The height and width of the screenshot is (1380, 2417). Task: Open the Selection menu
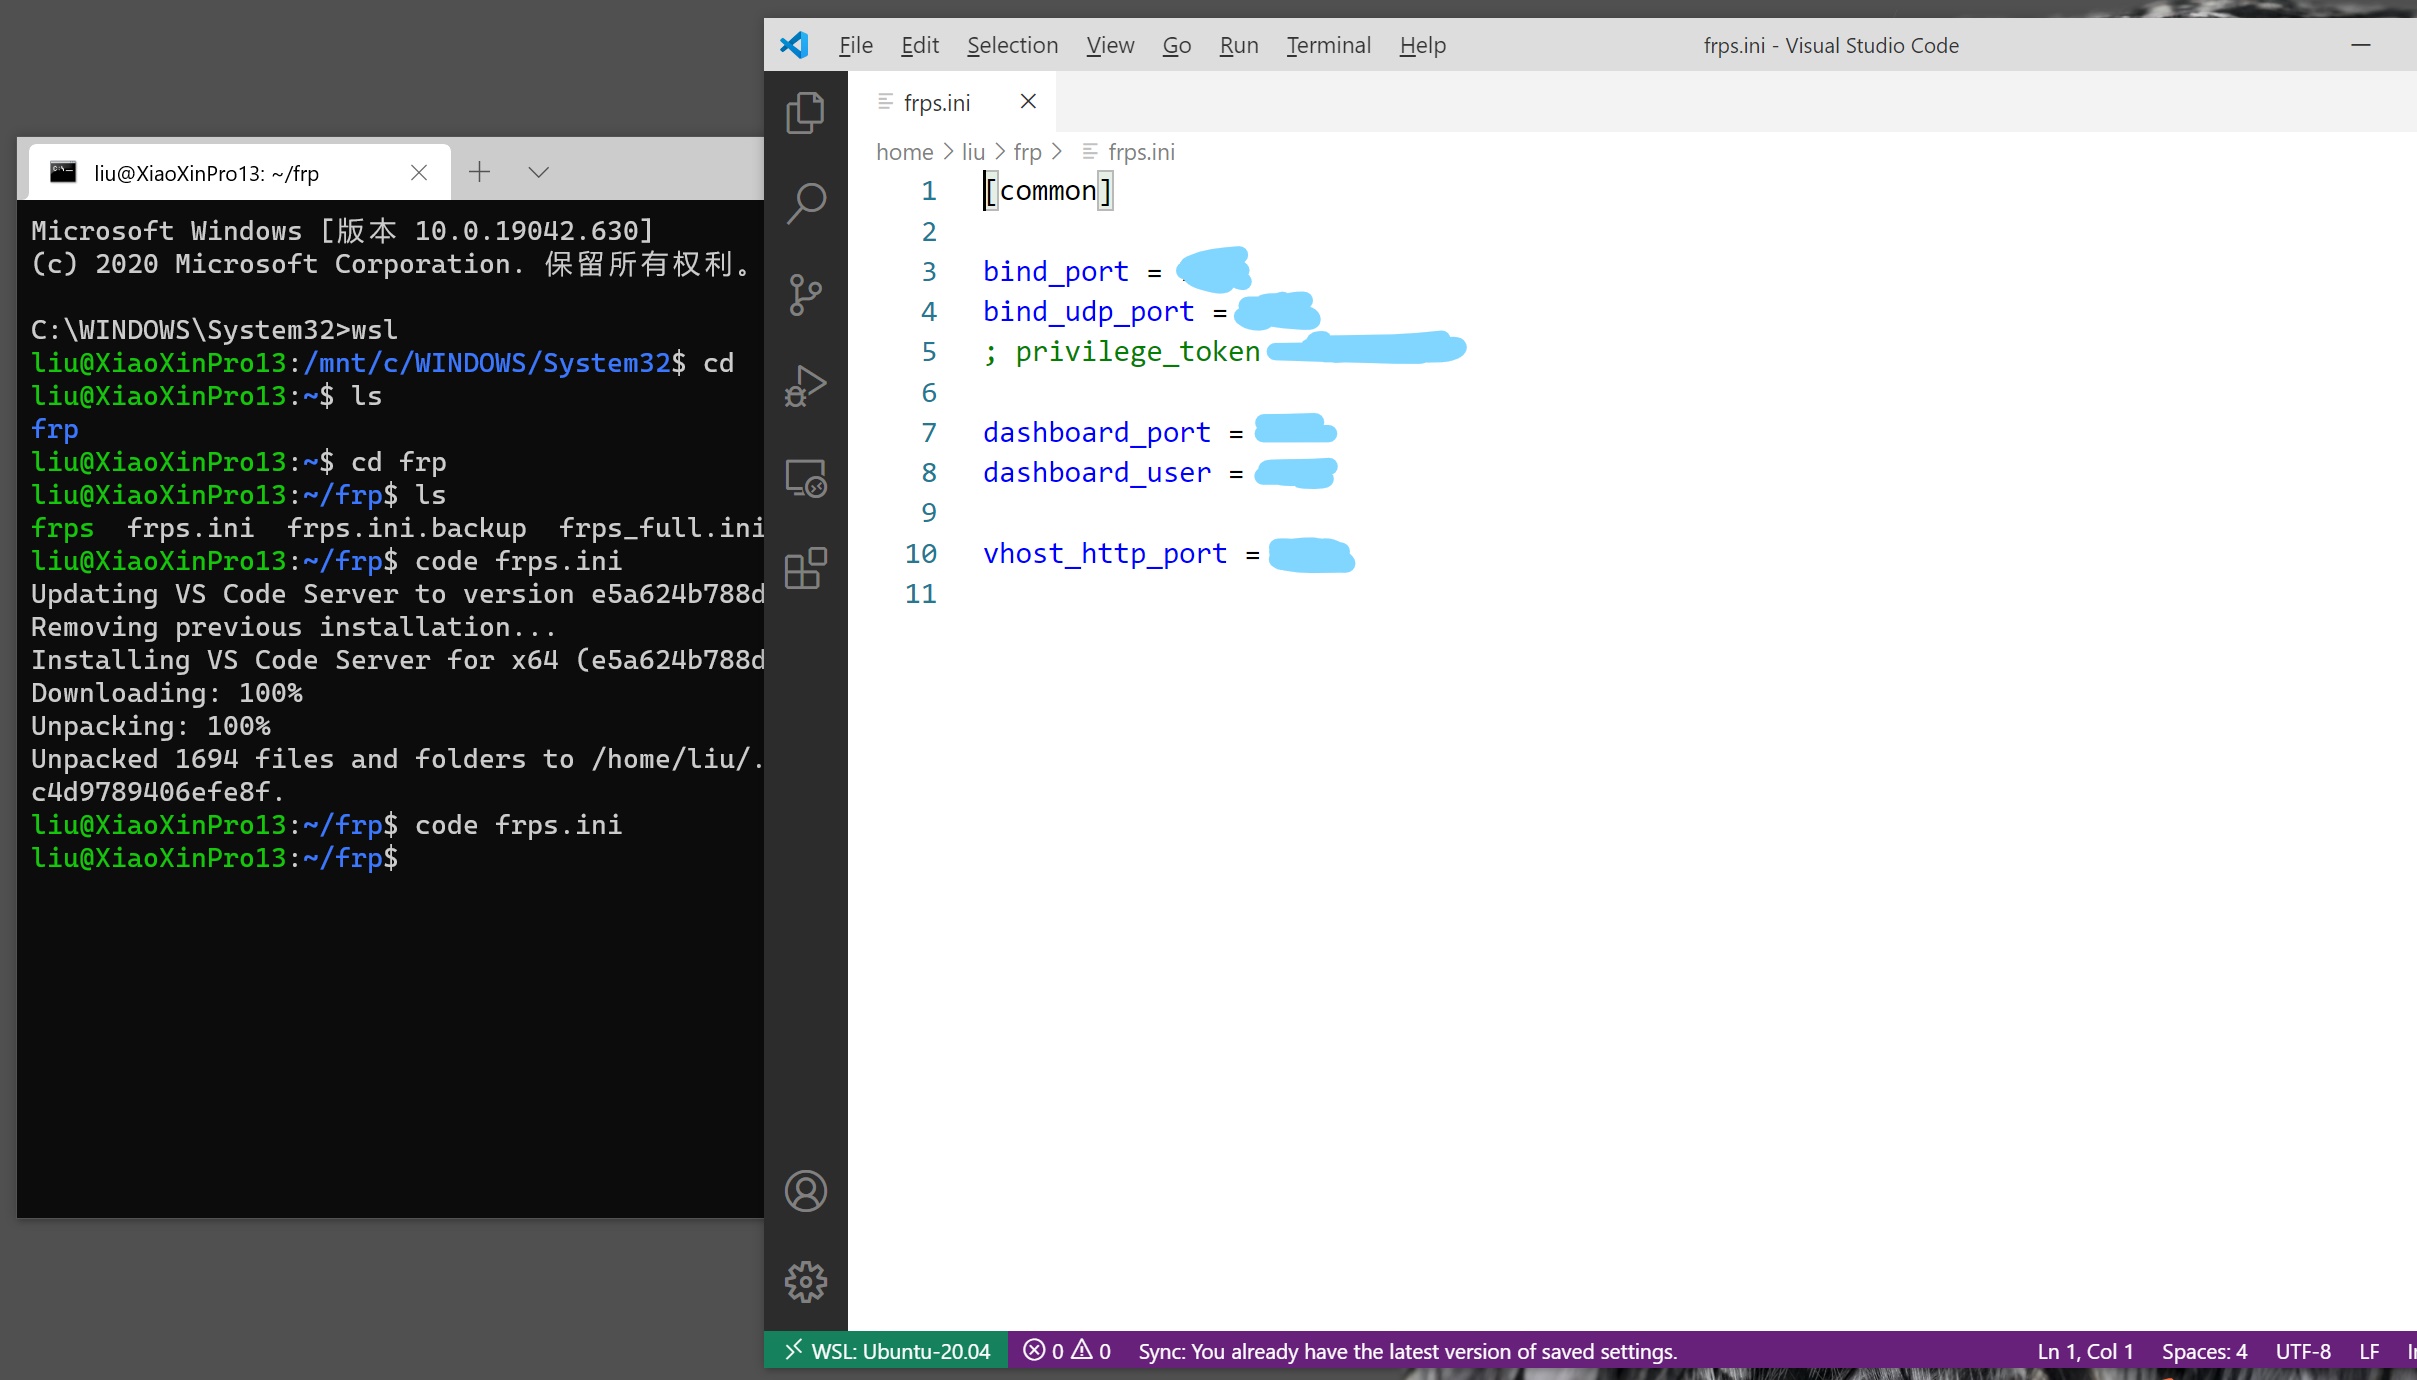coord(1012,45)
